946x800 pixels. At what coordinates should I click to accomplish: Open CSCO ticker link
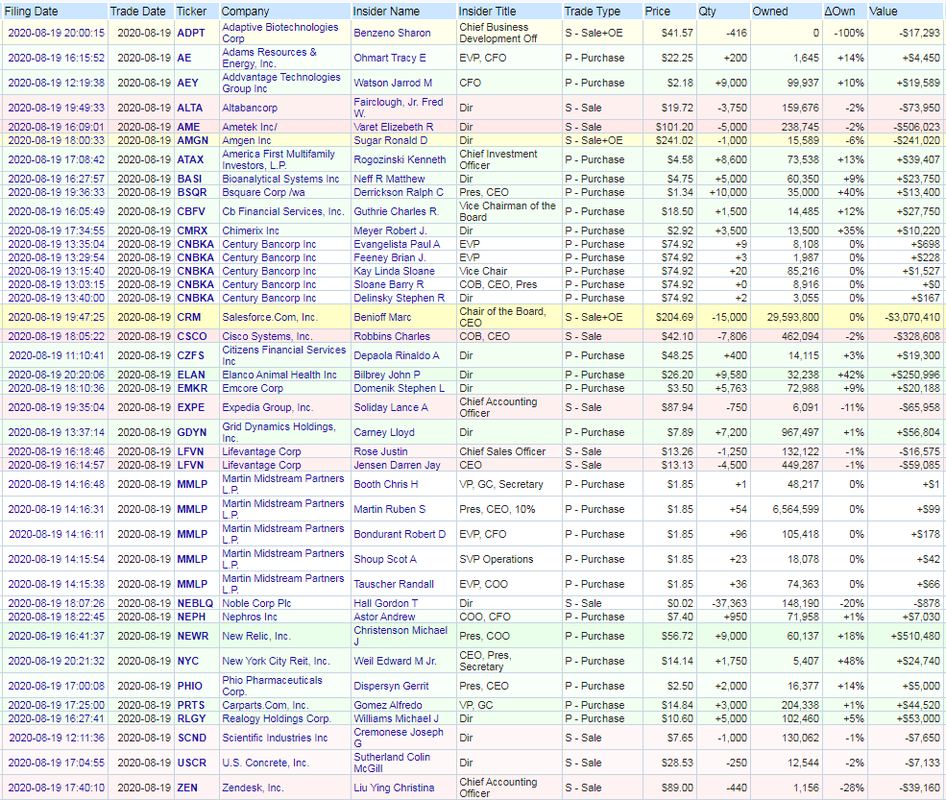pyautogui.click(x=192, y=336)
